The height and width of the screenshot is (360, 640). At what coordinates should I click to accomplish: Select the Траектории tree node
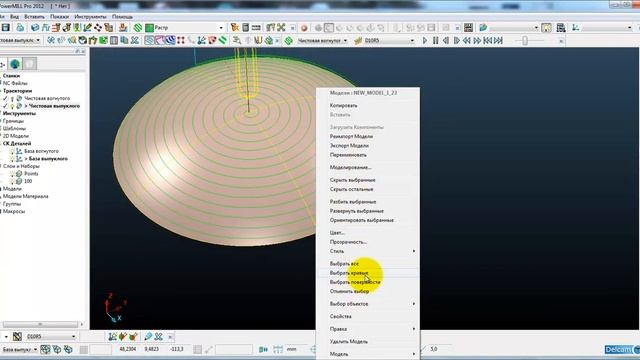(x=17, y=91)
